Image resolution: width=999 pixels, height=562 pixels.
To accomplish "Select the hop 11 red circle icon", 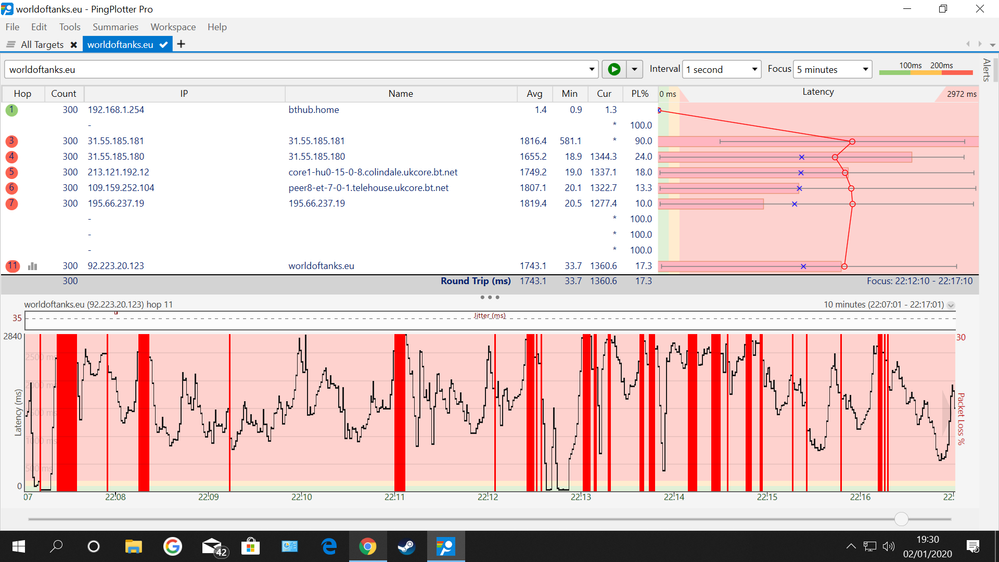I will coord(12,266).
